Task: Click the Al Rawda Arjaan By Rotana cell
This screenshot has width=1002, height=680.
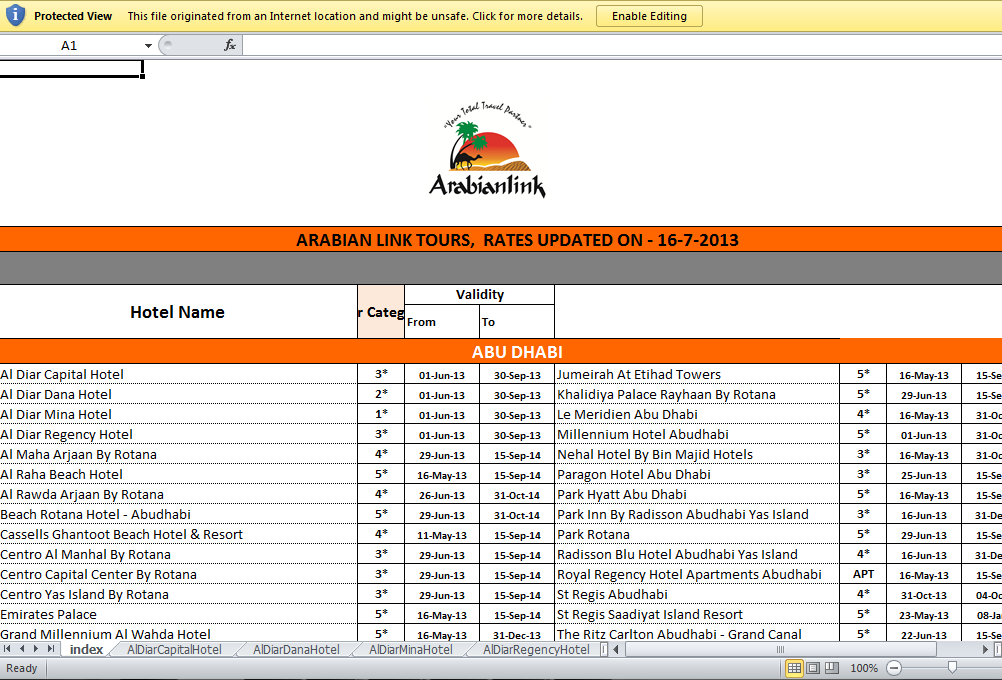Action: pos(178,494)
